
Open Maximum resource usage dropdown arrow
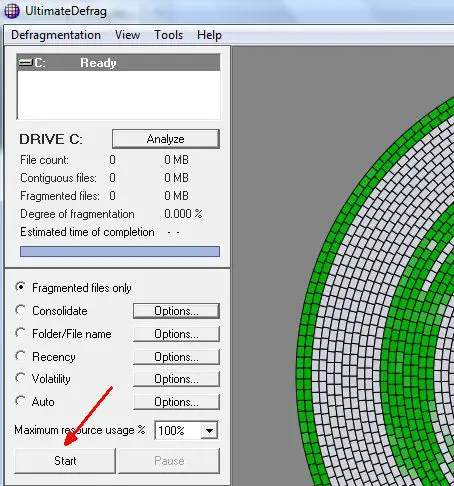(x=209, y=431)
